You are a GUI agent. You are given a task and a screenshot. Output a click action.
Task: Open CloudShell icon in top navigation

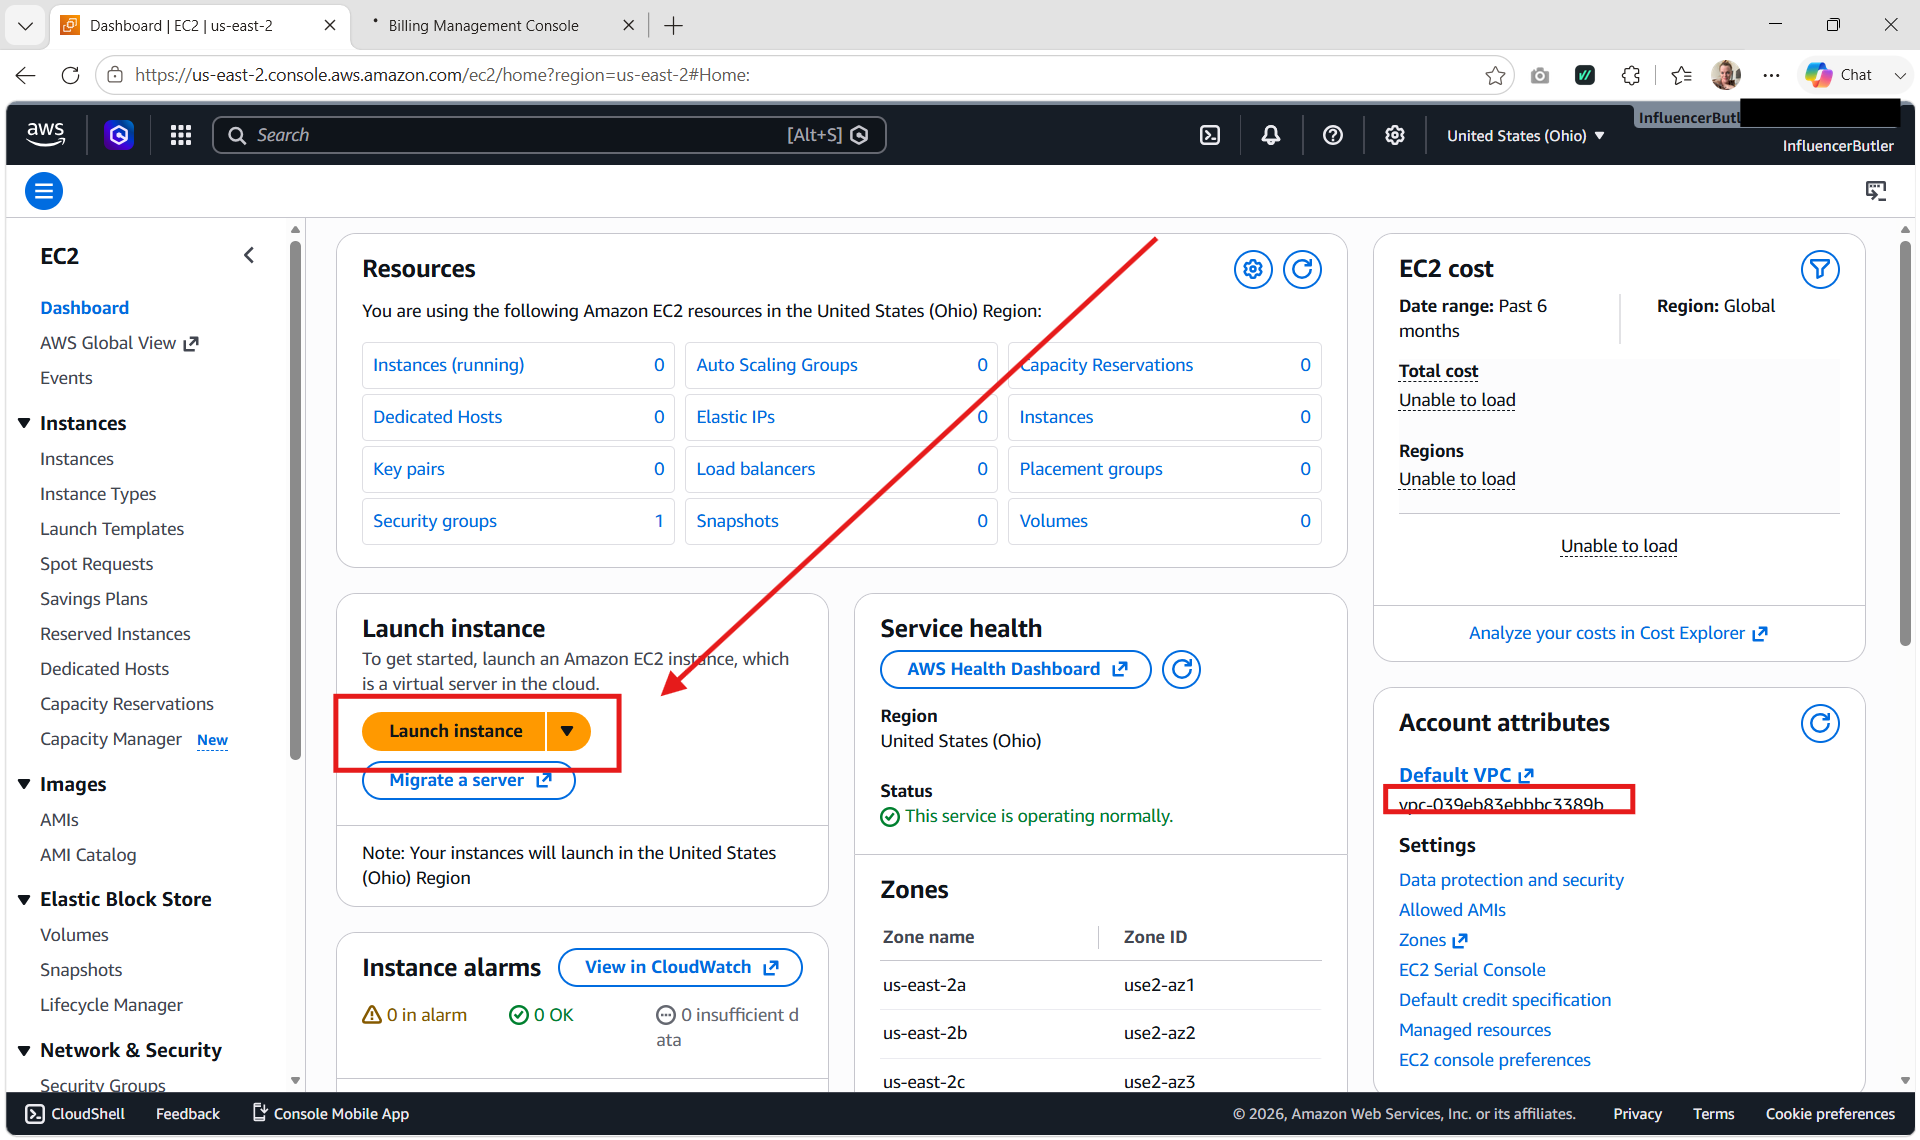[x=1210, y=135]
